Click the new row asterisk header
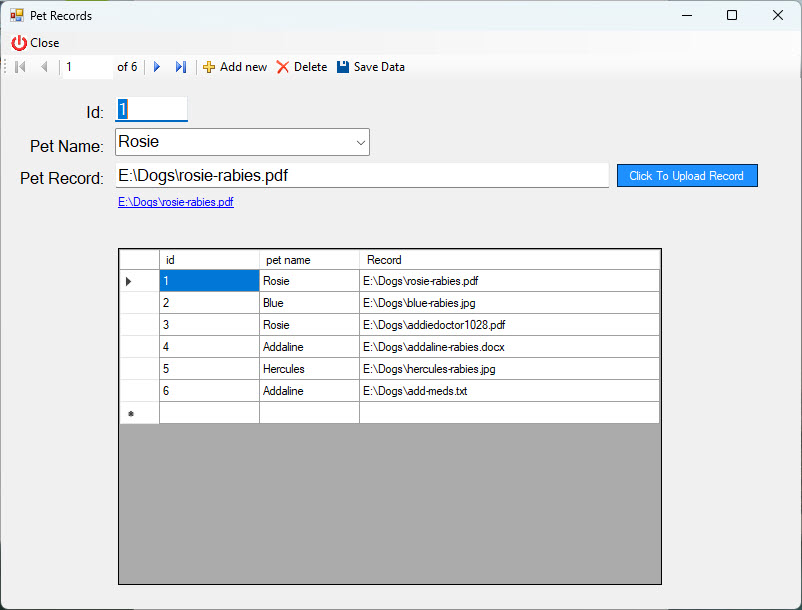The height and width of the screenshot is (610, 802). 139,413
